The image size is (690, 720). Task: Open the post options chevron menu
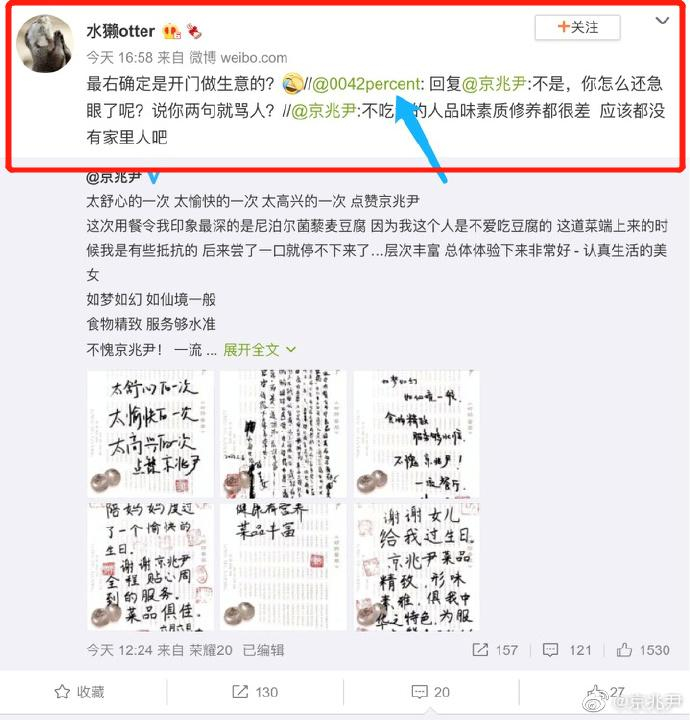click(x=662, y=21)
